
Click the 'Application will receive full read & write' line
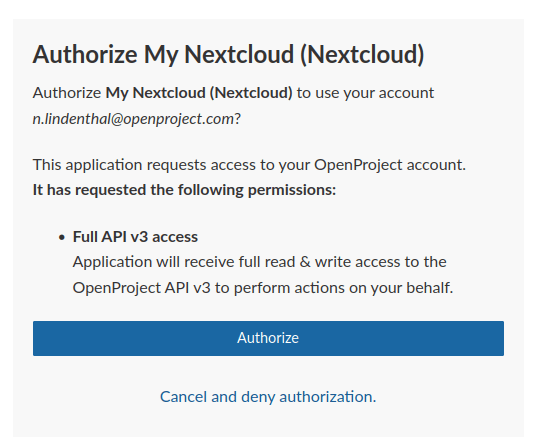(x=259, y=262)
